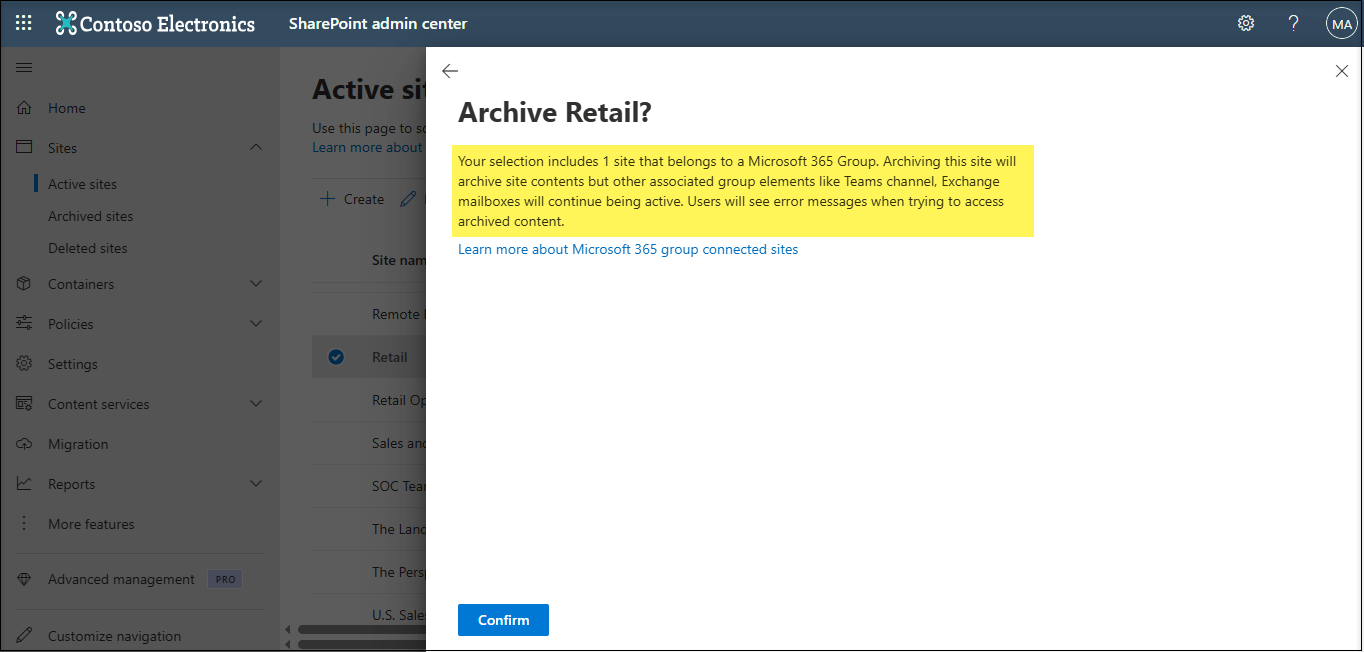
Task: Expand the Reports section
Action: tap(256, 483)
